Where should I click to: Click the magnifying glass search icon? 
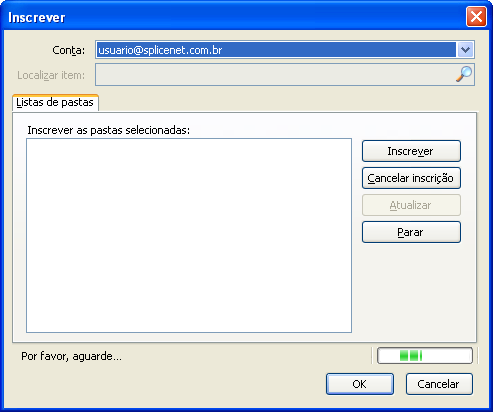(464, 74)
